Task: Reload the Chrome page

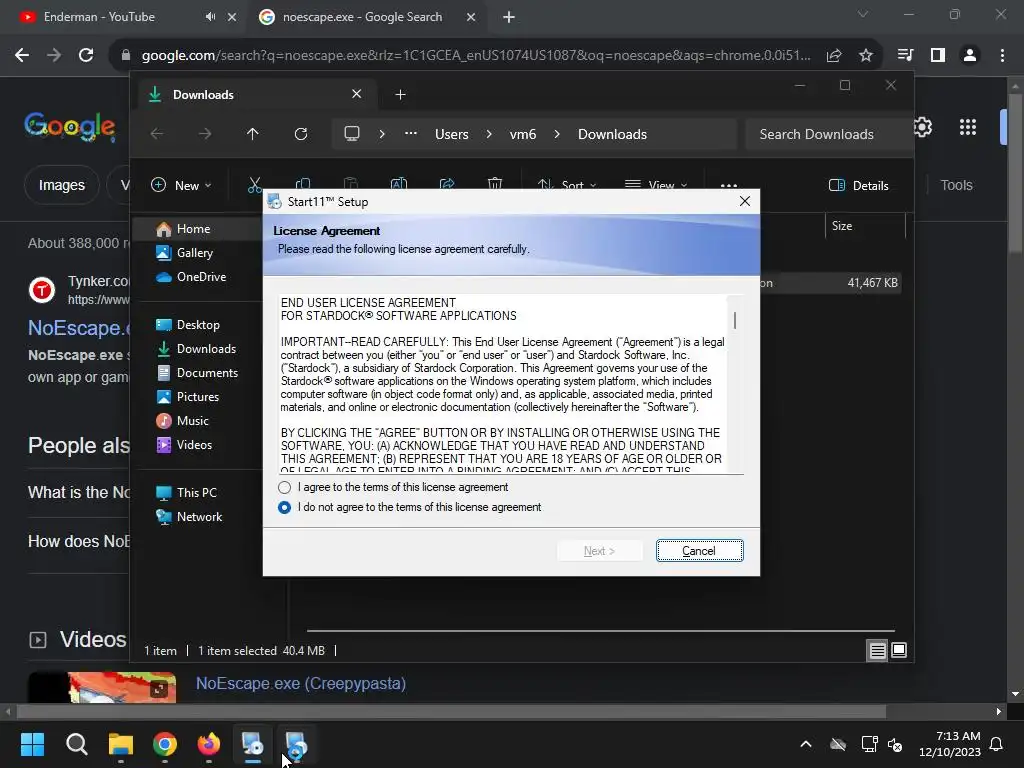Action: point(86,56)
